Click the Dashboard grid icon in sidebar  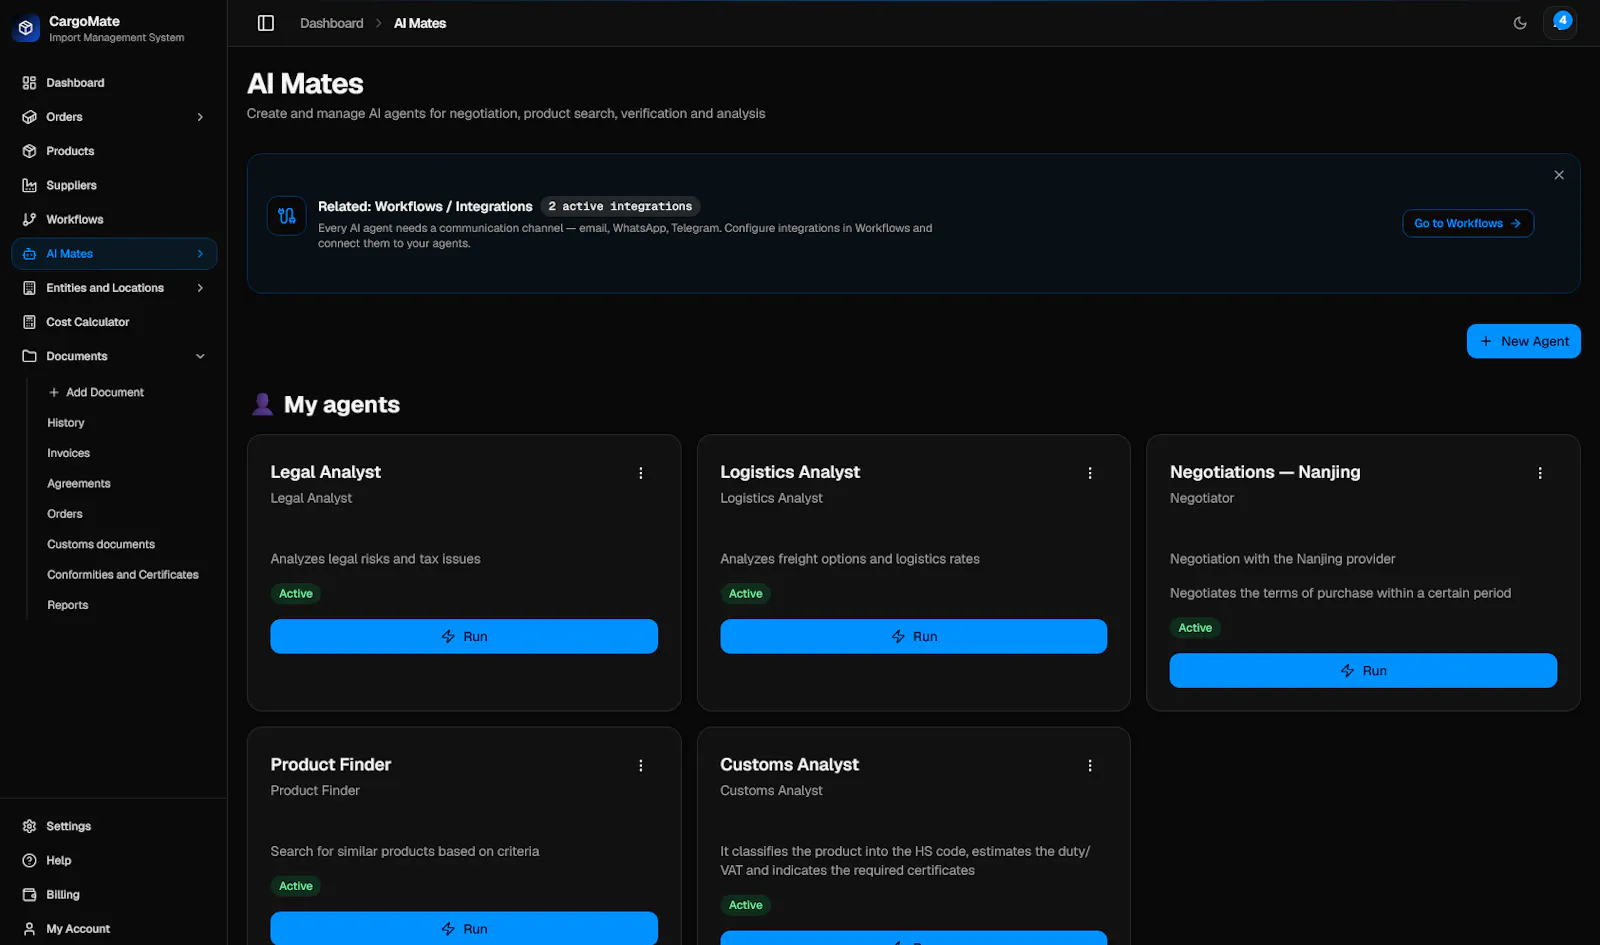click(29, 83)
